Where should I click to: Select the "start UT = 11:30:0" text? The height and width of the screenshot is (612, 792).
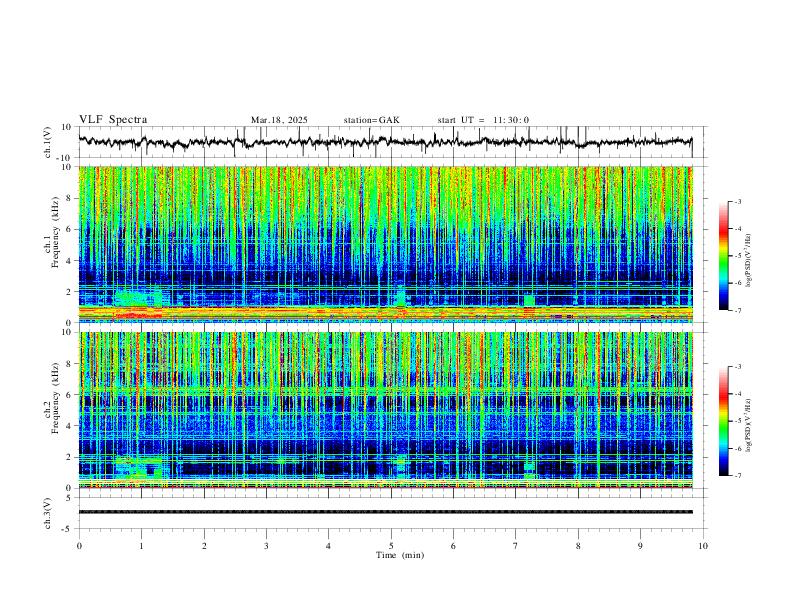coord(483,120)
